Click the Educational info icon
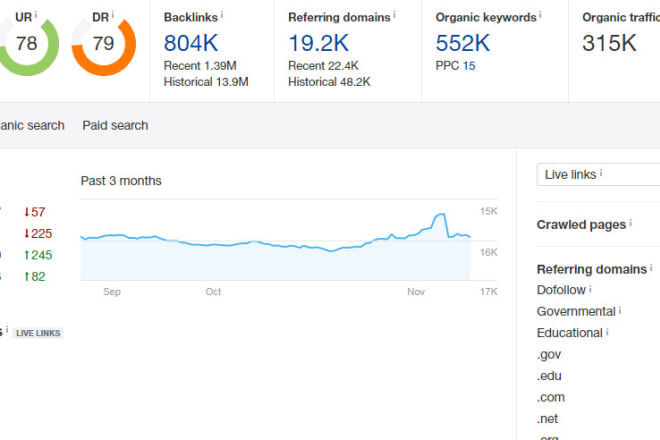The height and width of the screenshot is (440, 660). pyautogui.click(x=607, y=332)
